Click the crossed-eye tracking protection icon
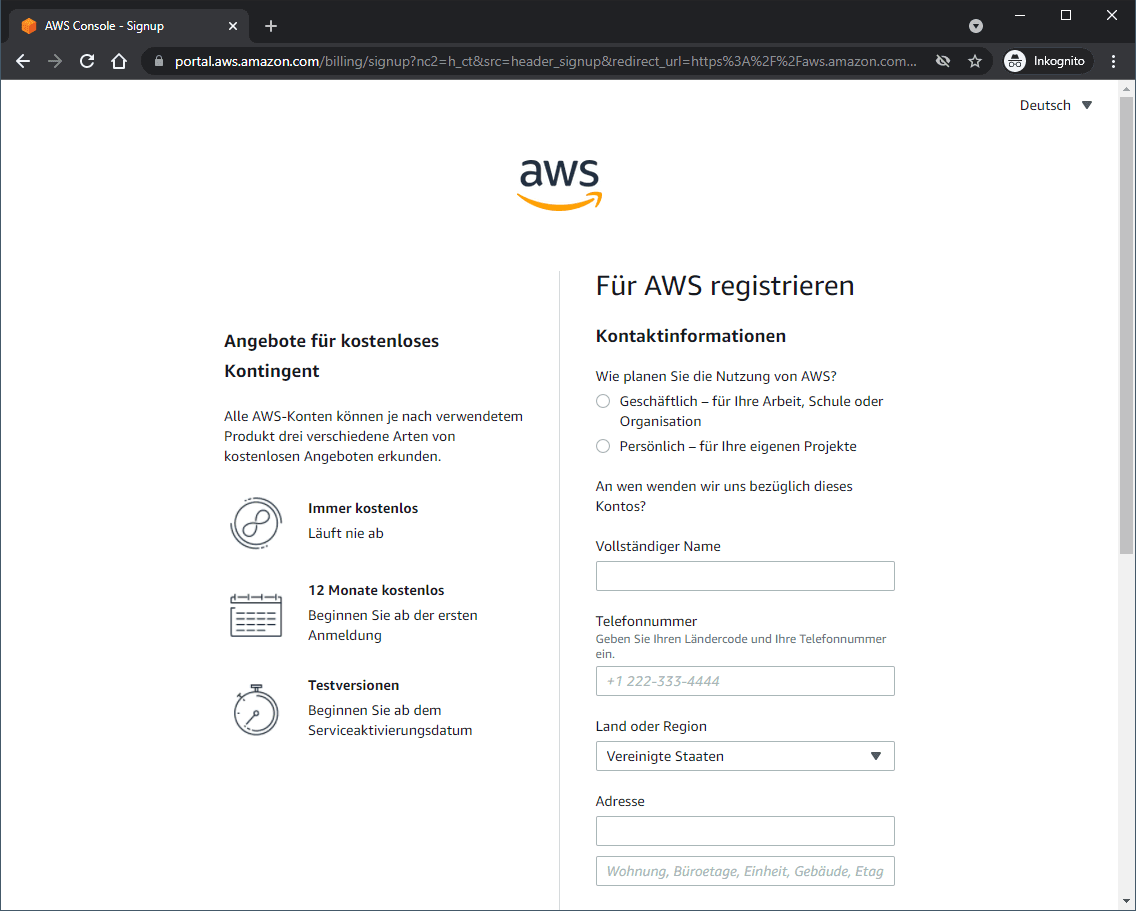 pos(942,61)
